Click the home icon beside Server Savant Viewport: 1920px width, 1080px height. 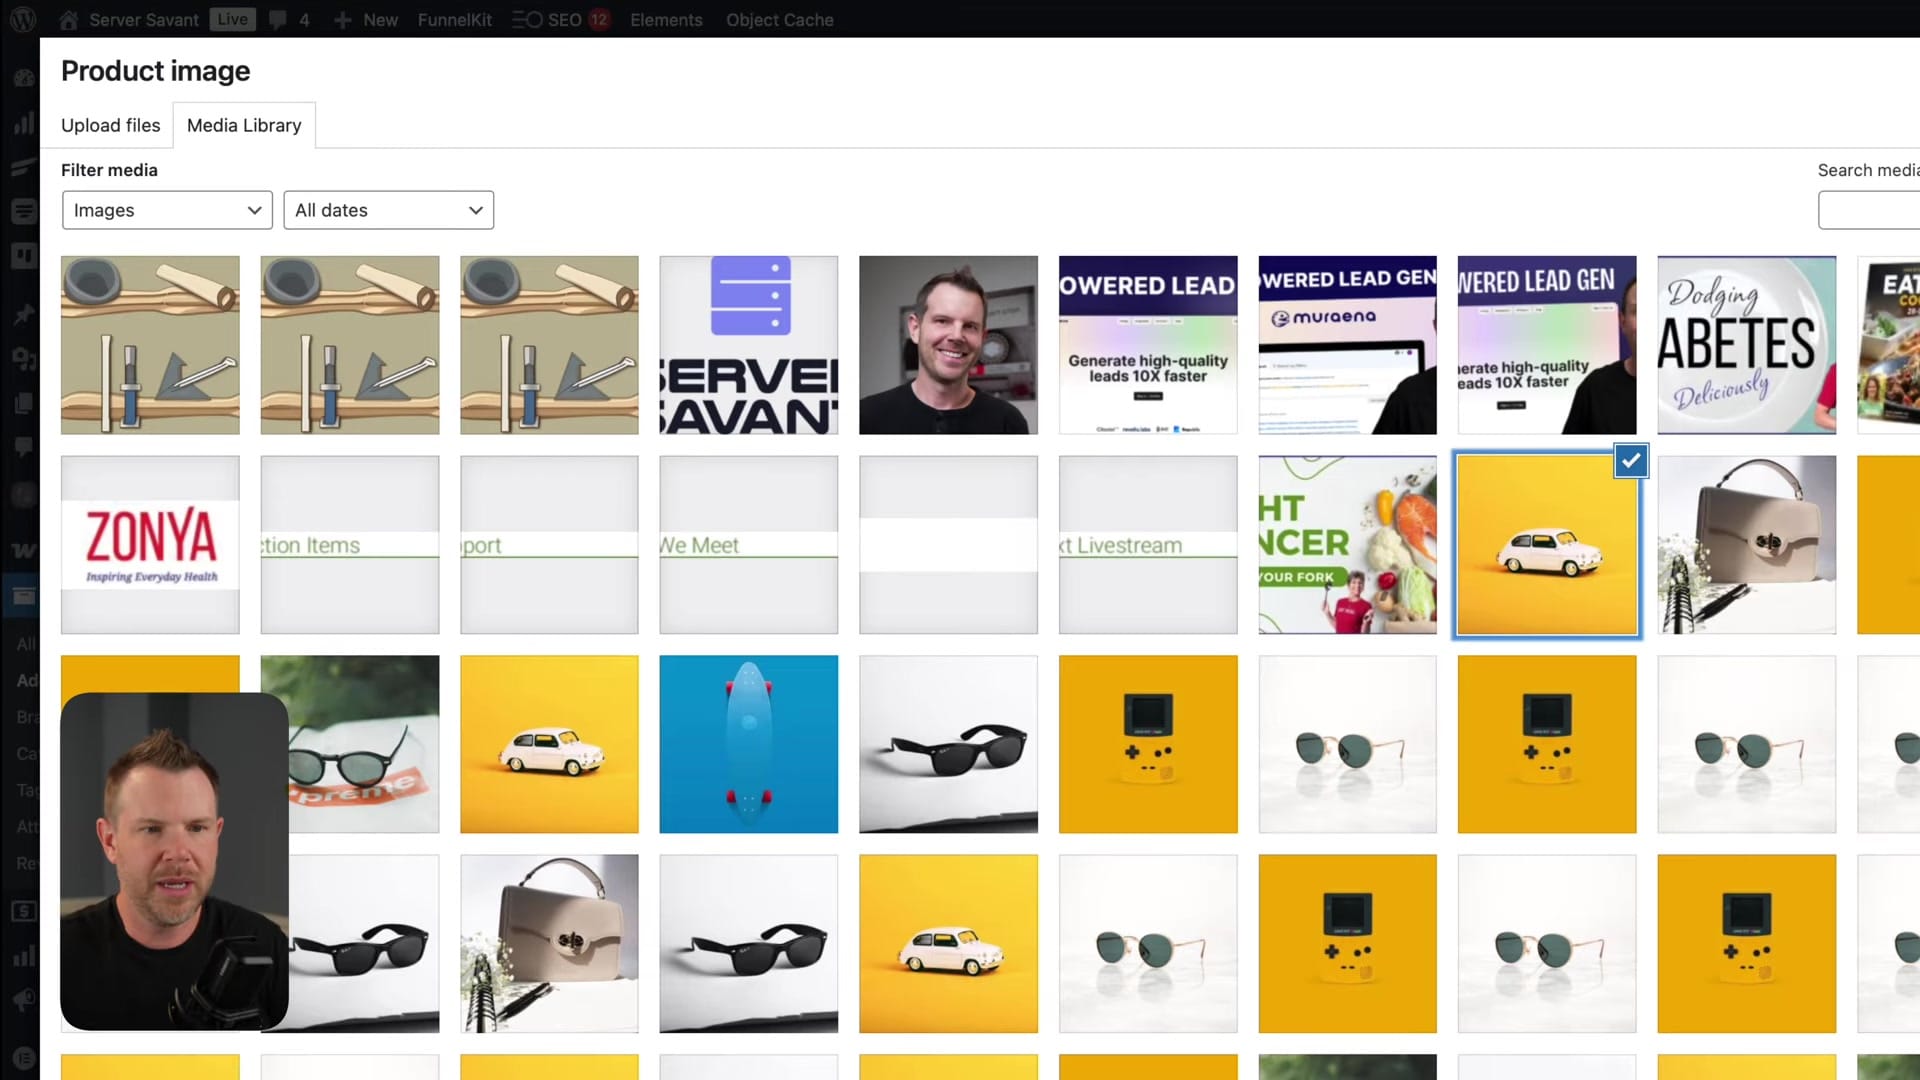click(69, 19)
